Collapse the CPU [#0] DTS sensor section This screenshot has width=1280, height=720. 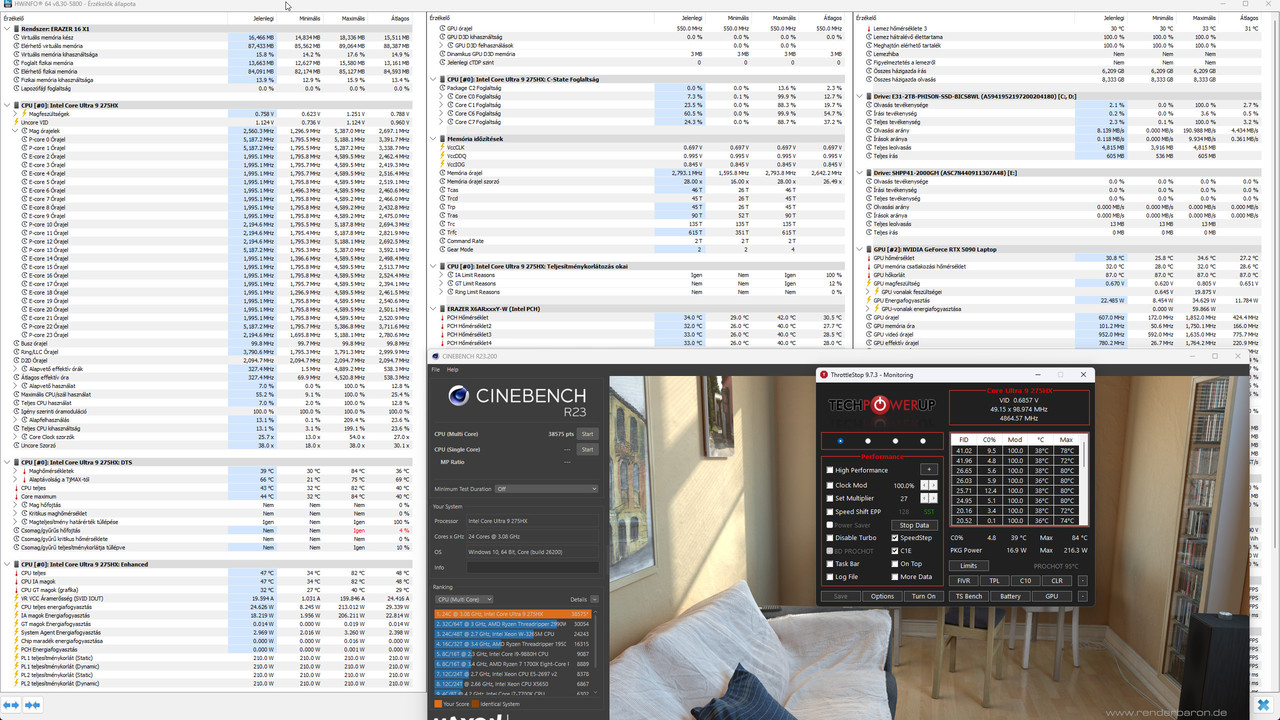click(6, 462)
